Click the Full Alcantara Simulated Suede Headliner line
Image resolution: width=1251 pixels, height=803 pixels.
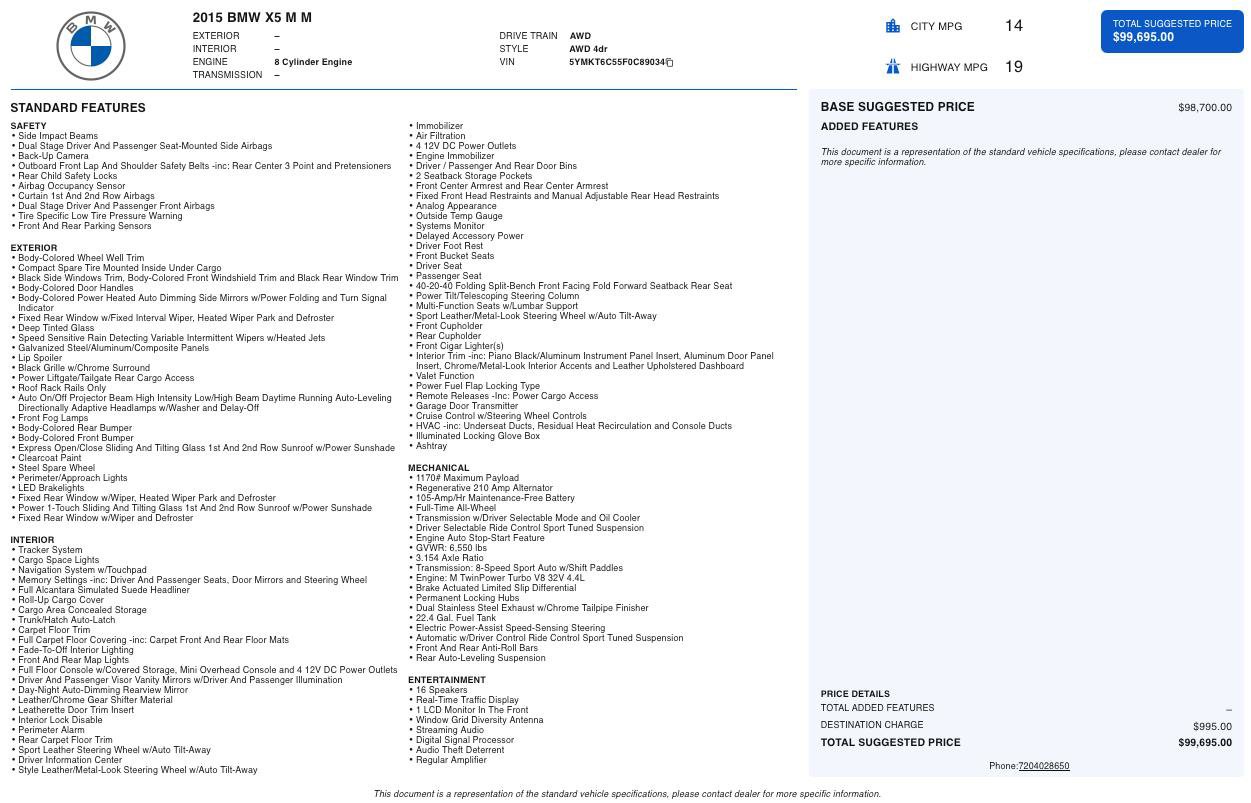point(104,590)
